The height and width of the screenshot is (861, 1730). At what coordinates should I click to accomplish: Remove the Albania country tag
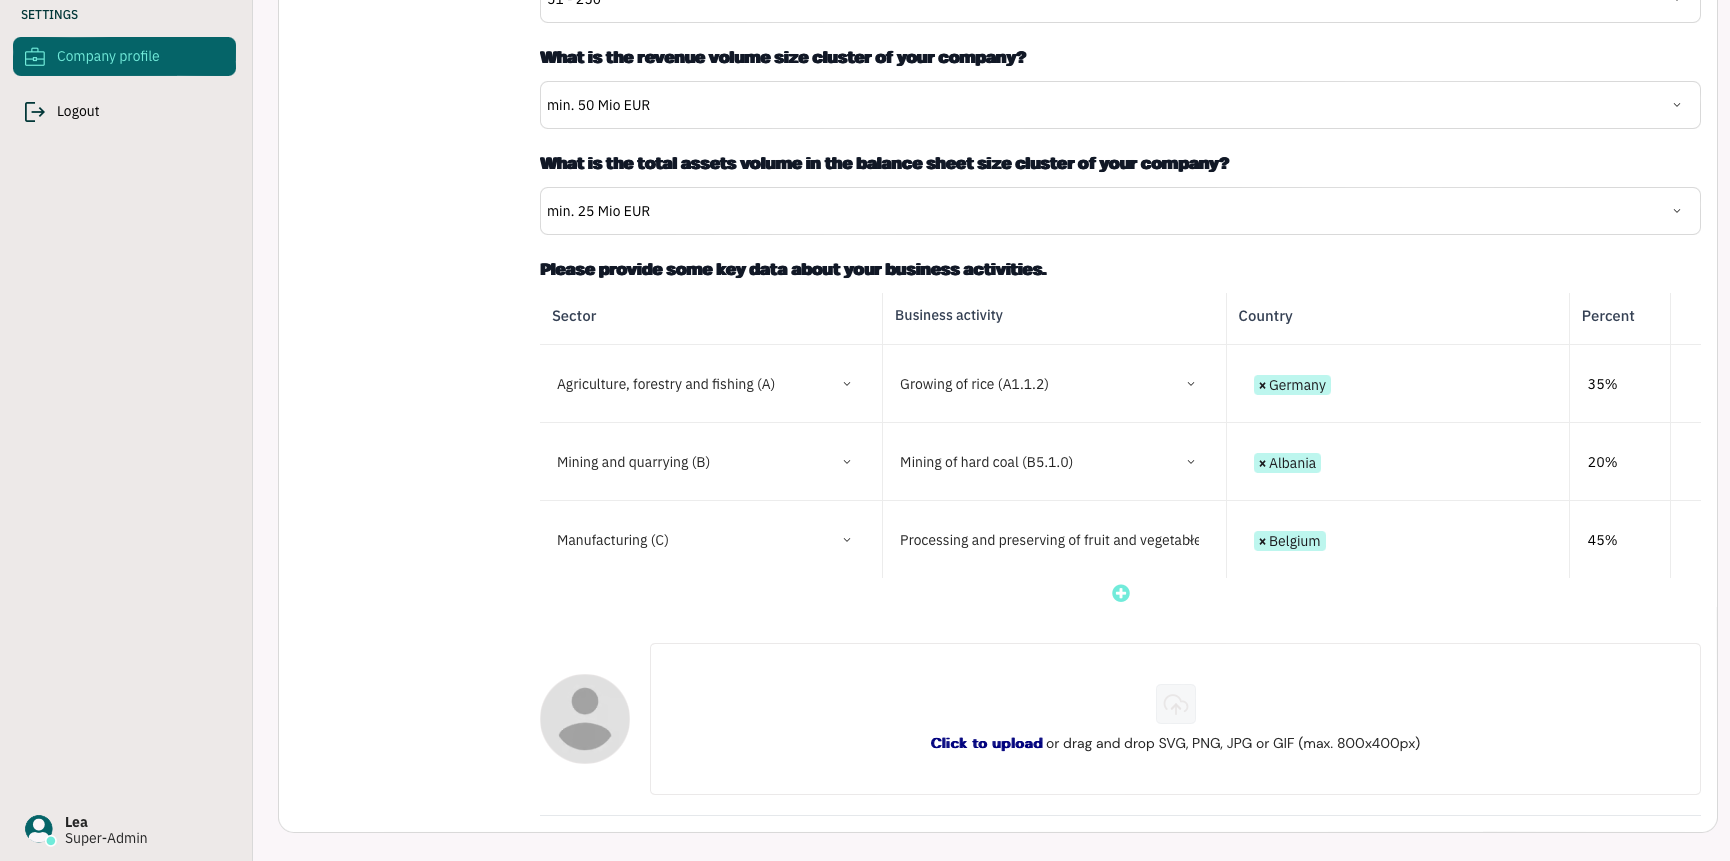pyautogui.click(x=1262, y=463)
